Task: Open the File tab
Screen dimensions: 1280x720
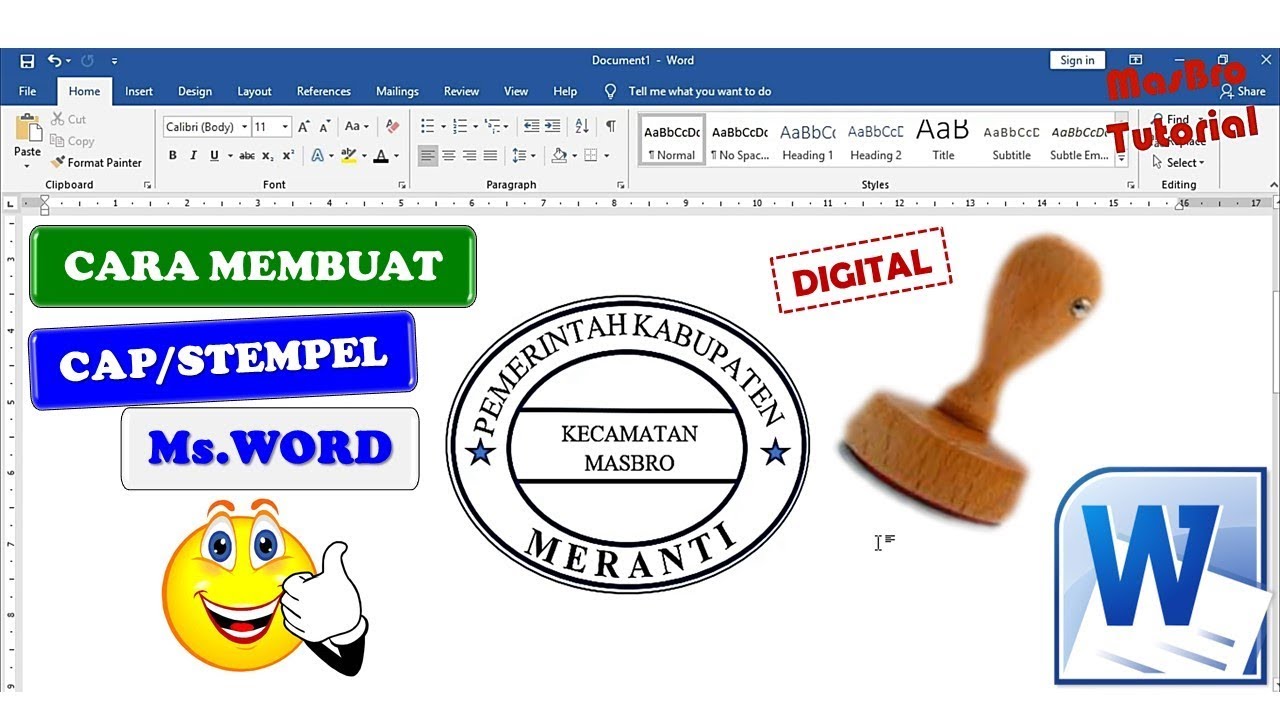Action: tap(27, 91)
